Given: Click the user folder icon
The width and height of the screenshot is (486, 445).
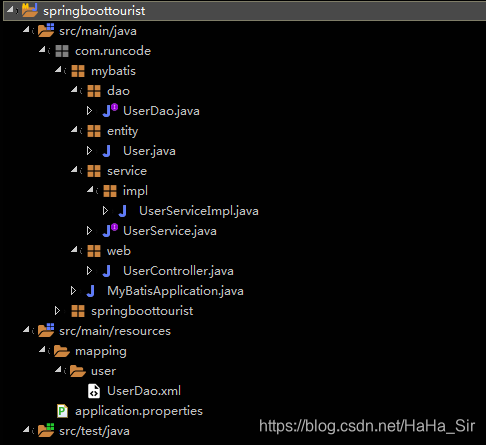Looking at the screenshot, I should (78, 371).
